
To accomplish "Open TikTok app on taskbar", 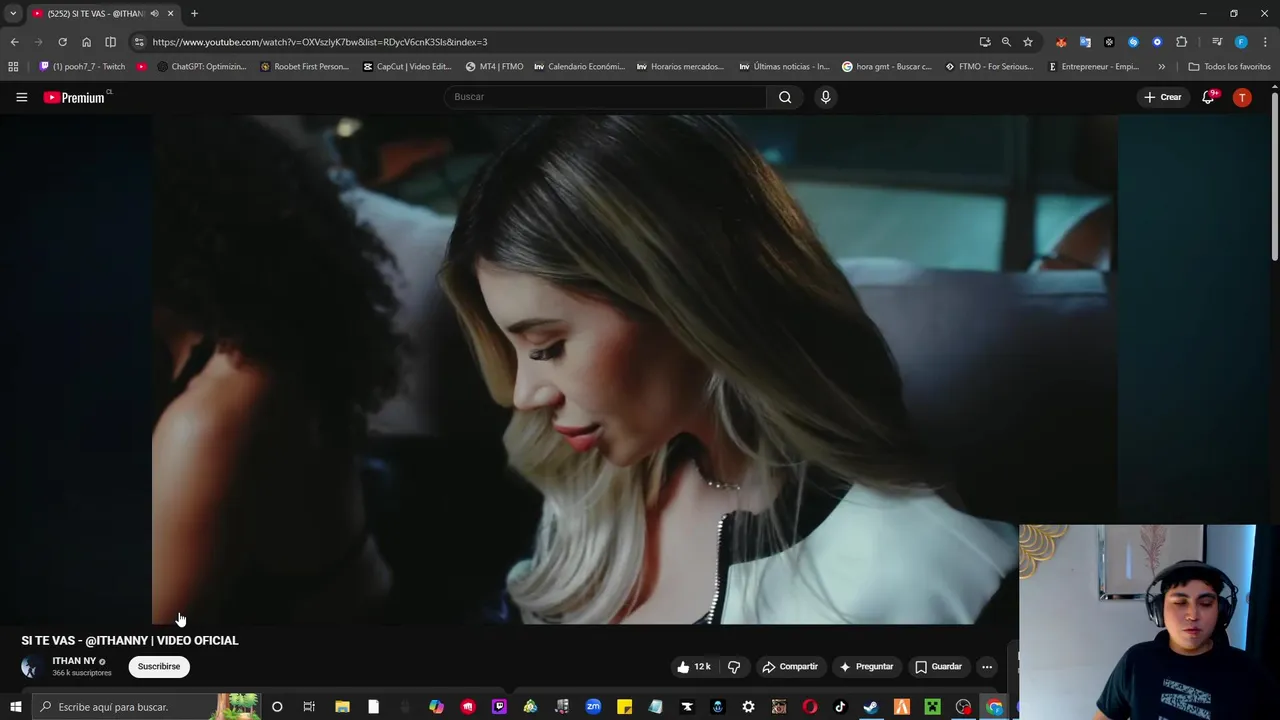I will (x=840, y=707).
